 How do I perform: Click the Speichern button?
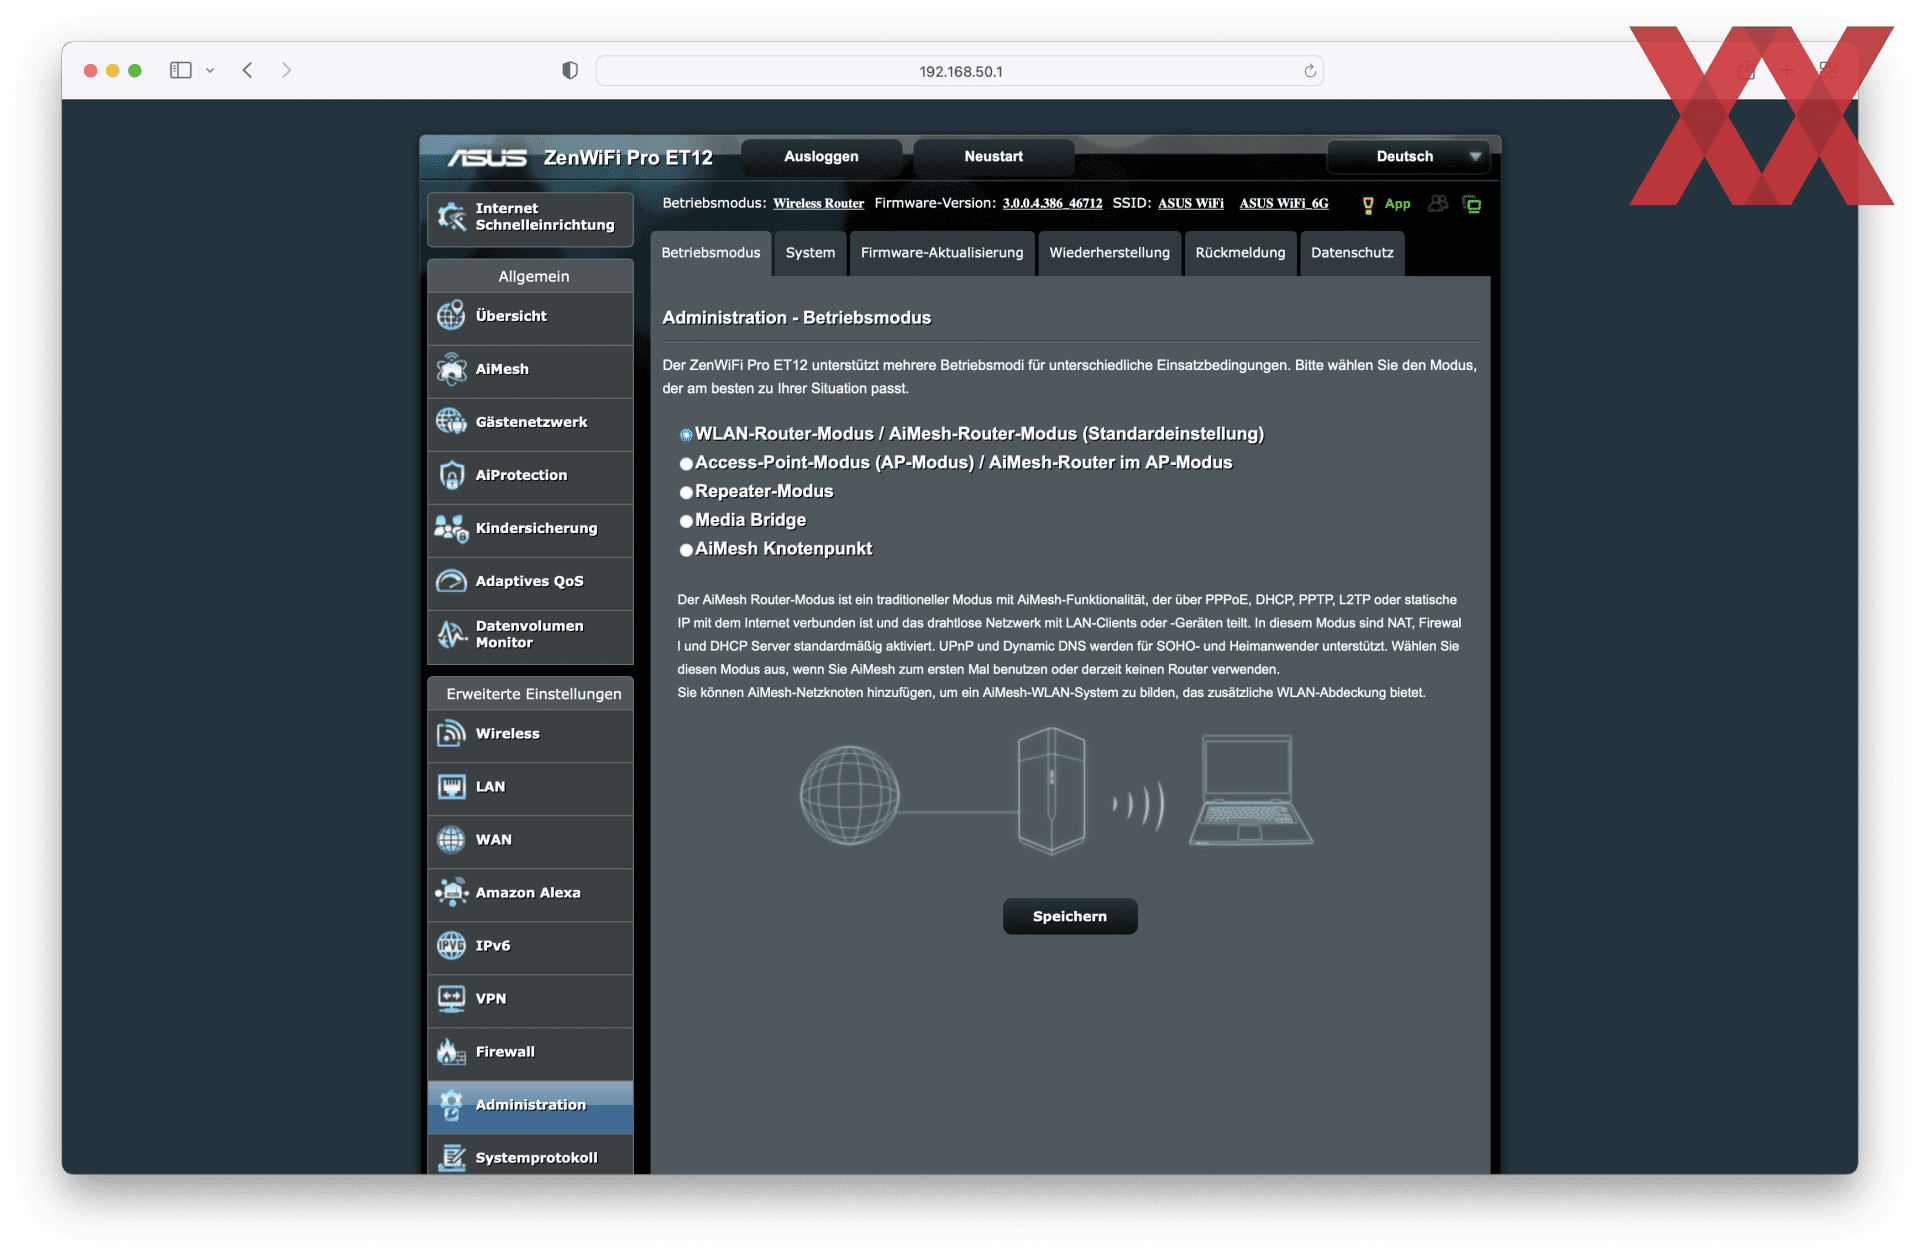pos(1070,917)
